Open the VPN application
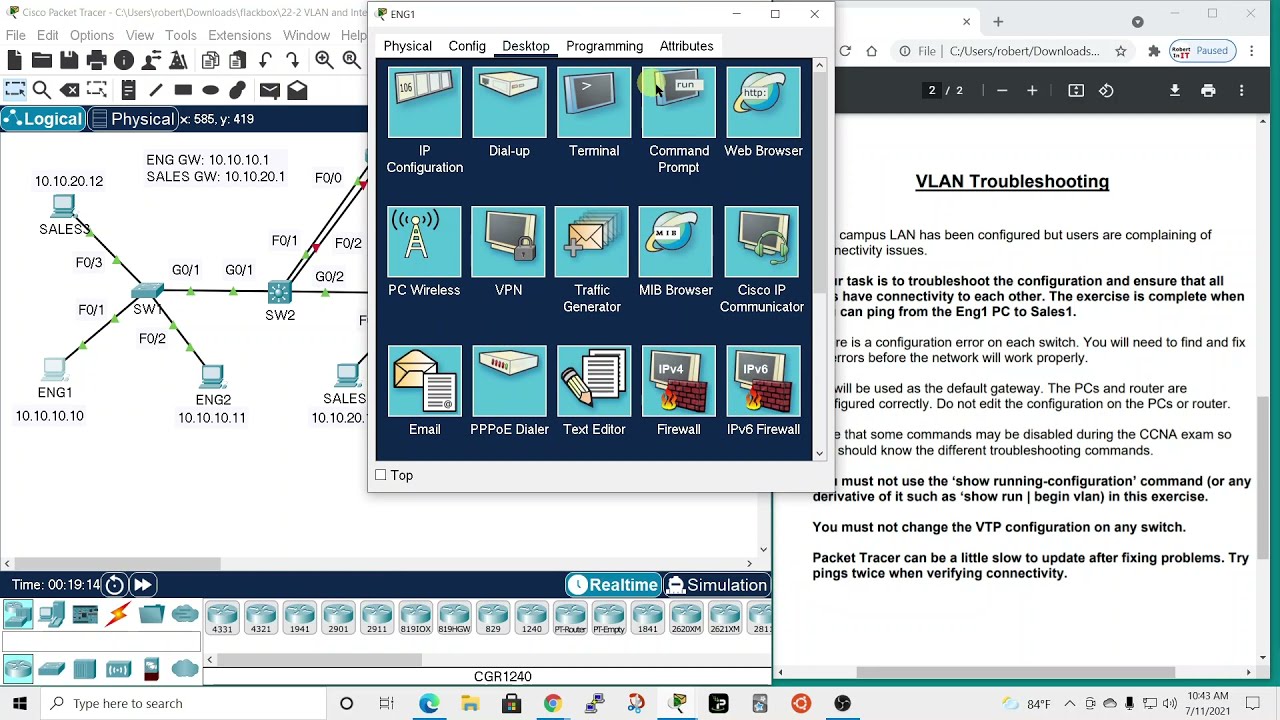1280x720 pixels. click(508, 241)
